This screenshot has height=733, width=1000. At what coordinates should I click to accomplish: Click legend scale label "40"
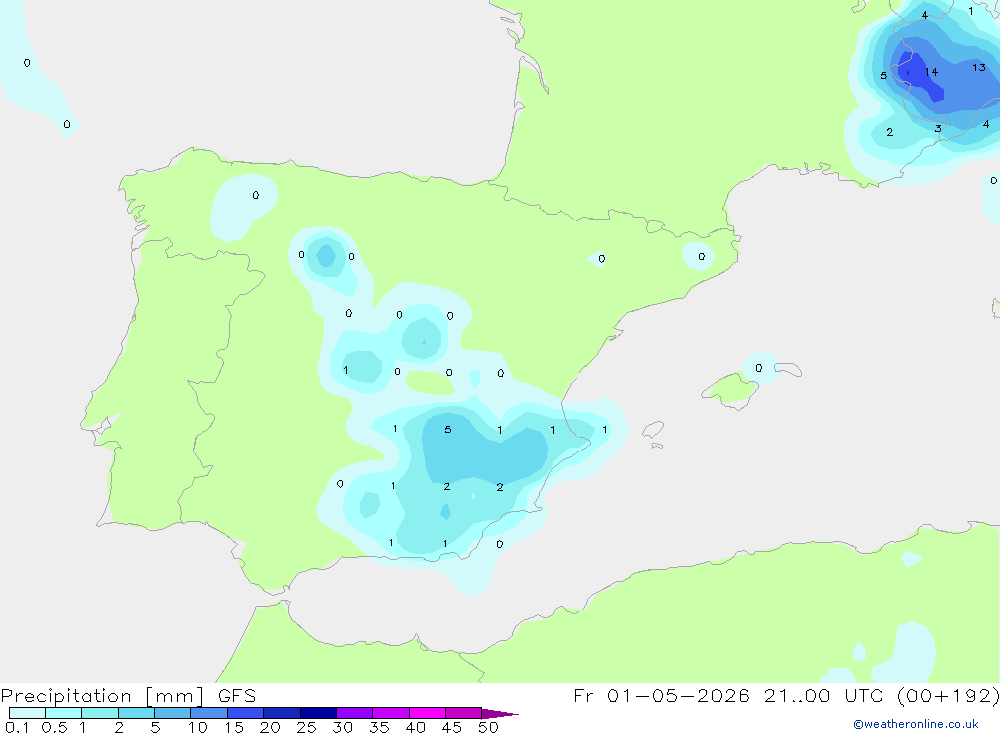tap(416, 727)
